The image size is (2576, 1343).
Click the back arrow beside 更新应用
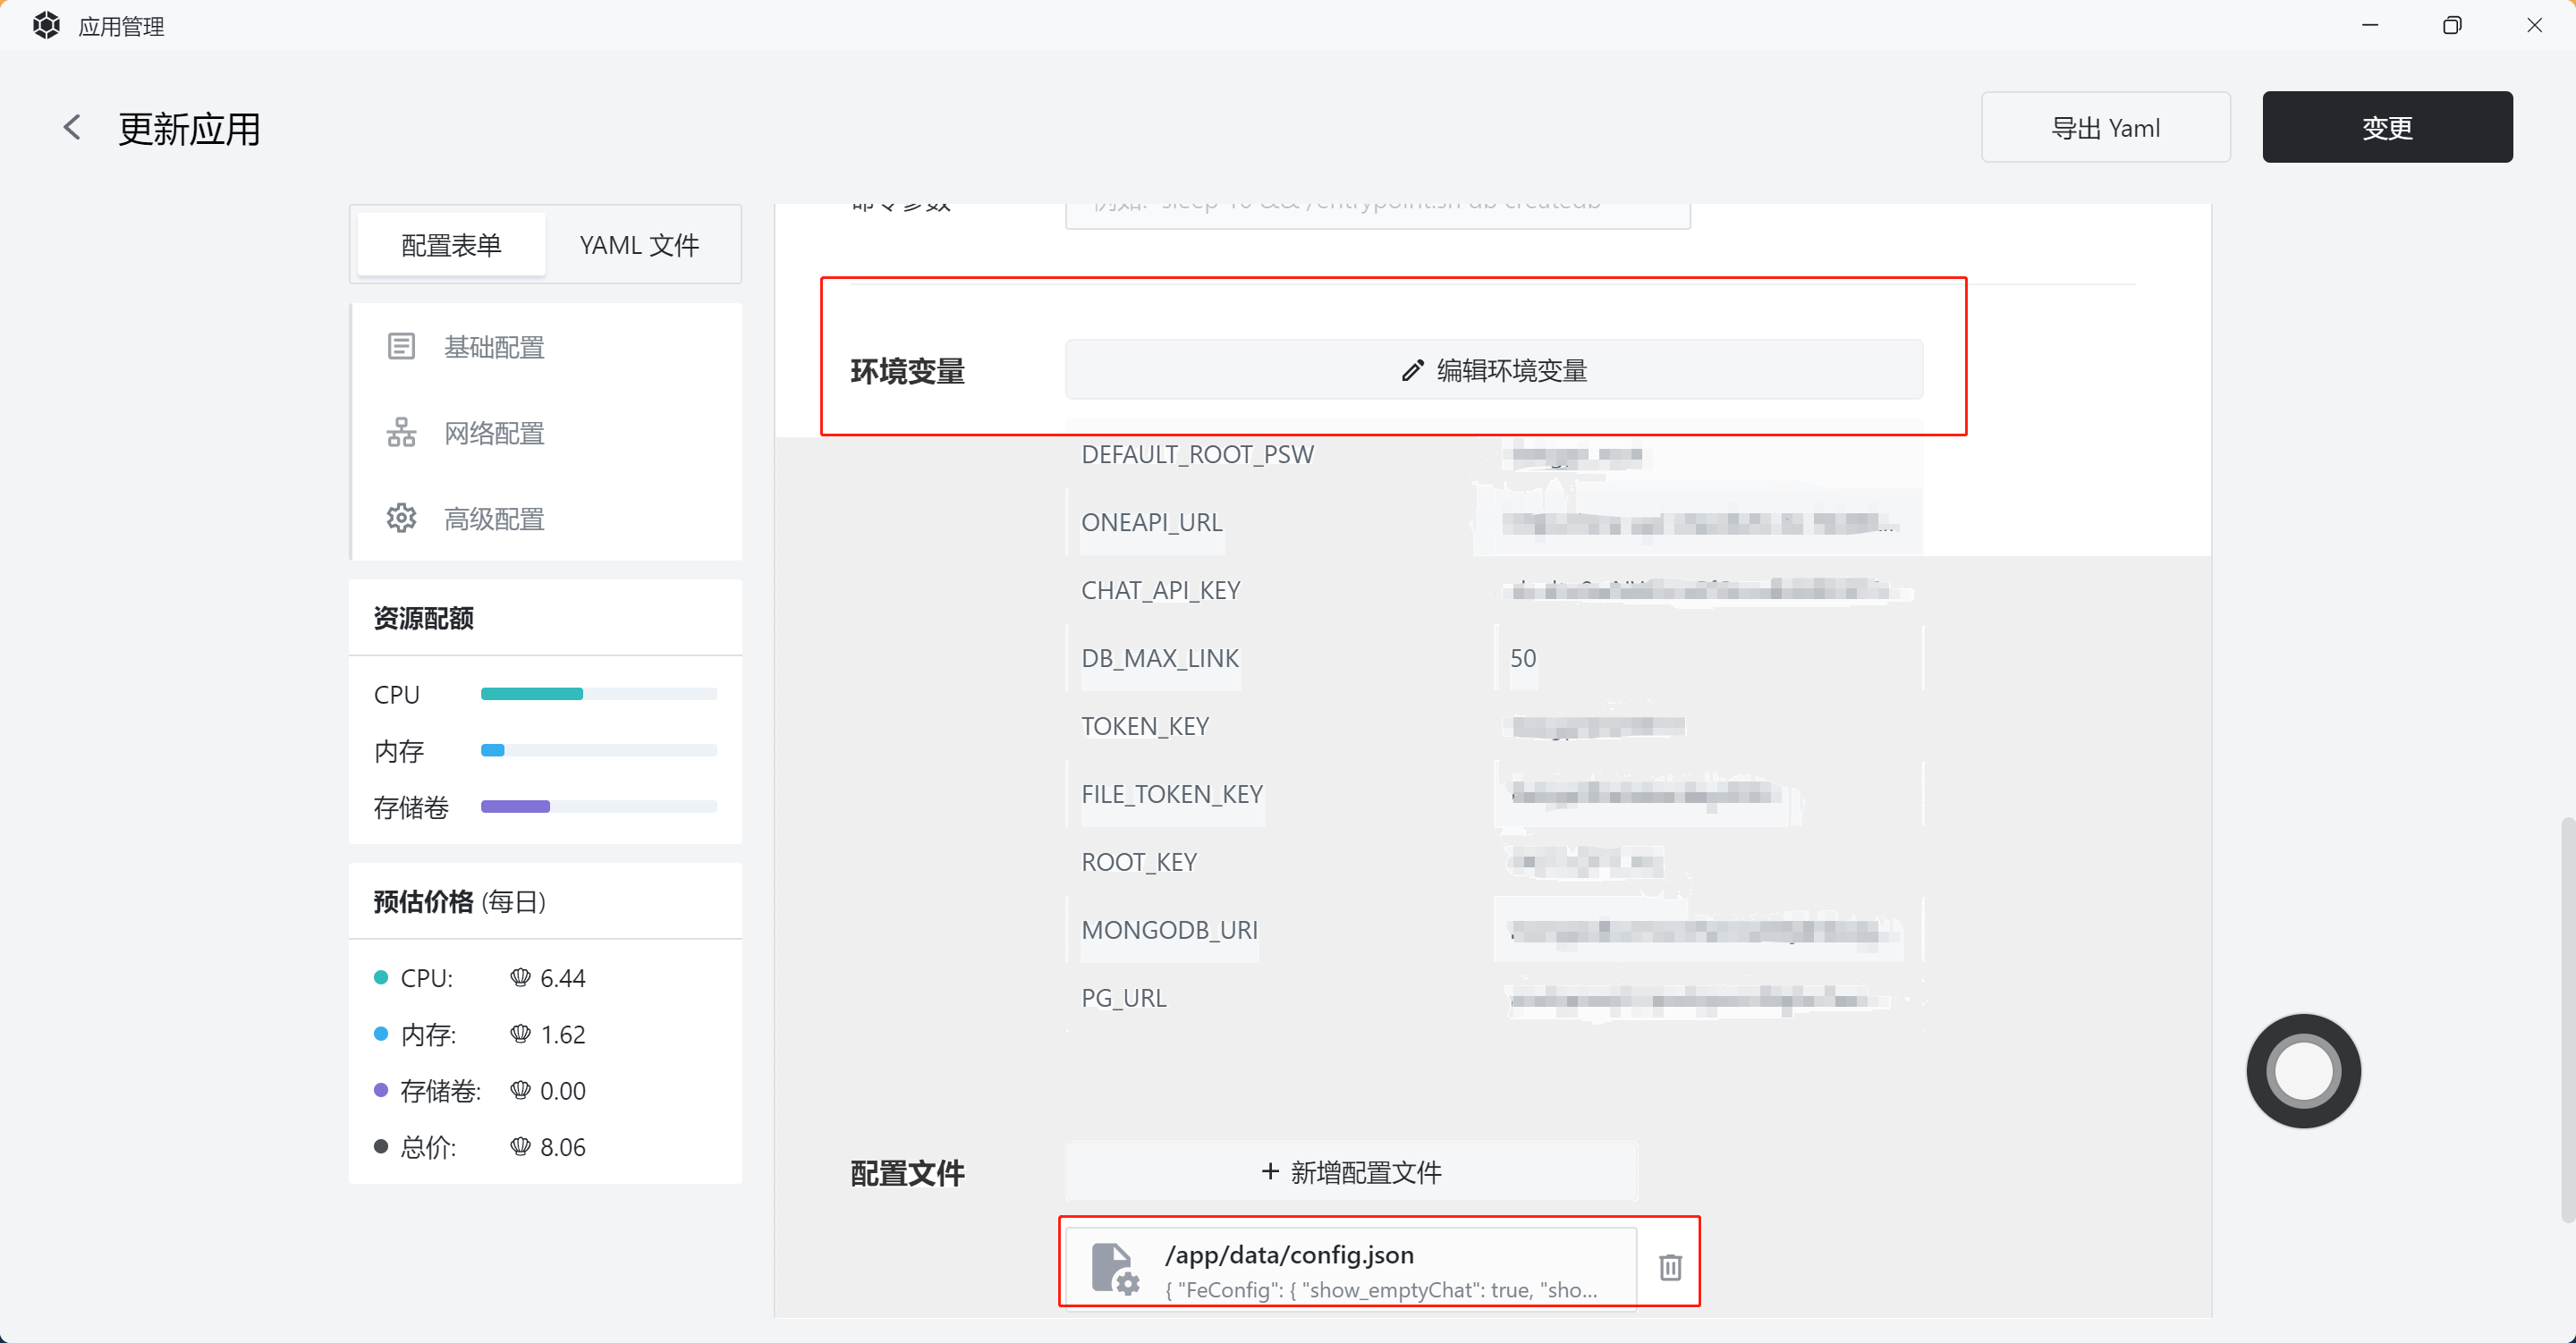pyautogui.click(x=72, y=127)
